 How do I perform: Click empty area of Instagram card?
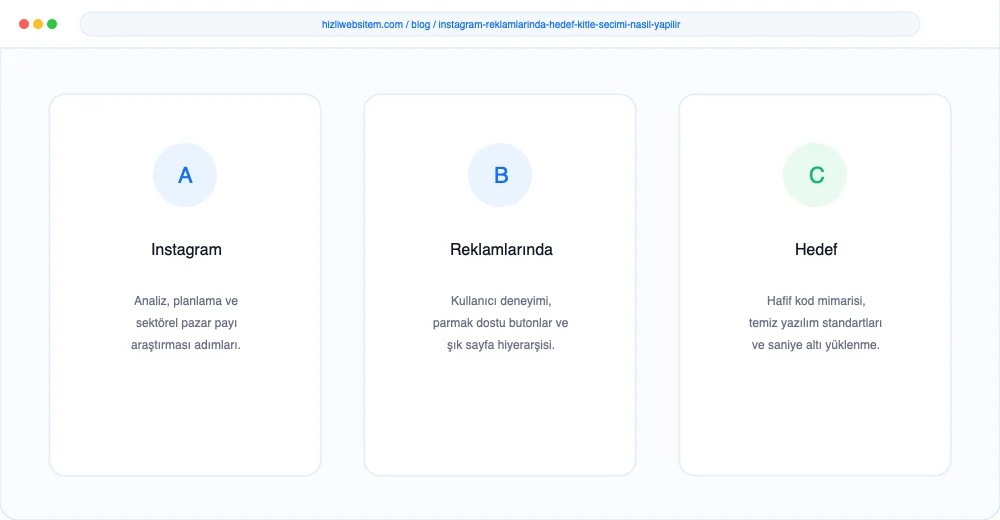(185, 415)
